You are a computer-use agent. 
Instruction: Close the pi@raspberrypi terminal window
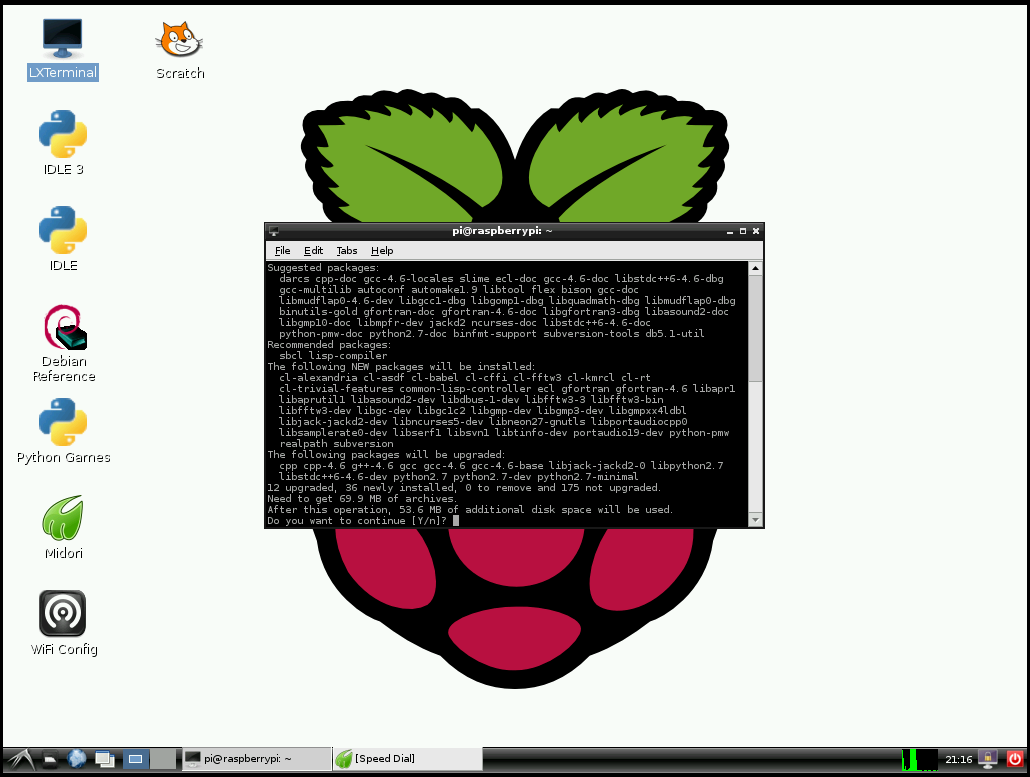point(756,231)
